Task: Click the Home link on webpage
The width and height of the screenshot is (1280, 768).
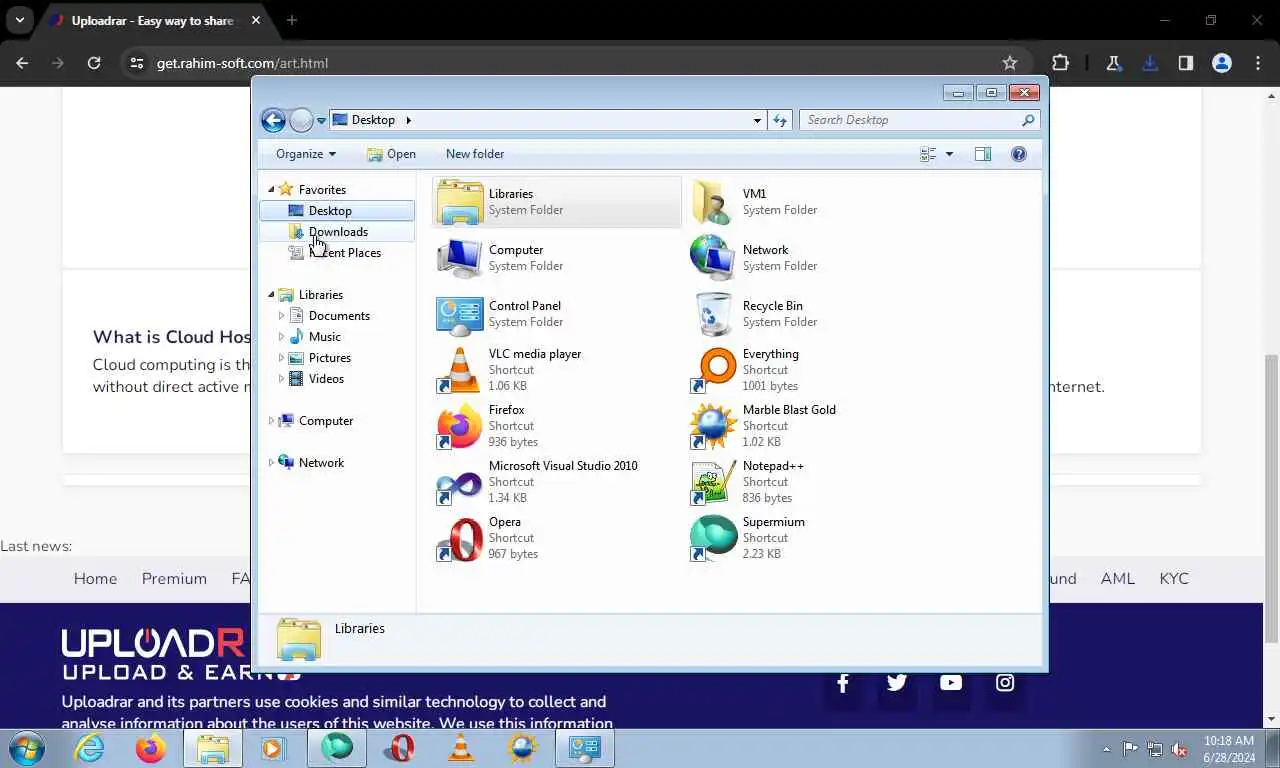Action: (95, 579)
